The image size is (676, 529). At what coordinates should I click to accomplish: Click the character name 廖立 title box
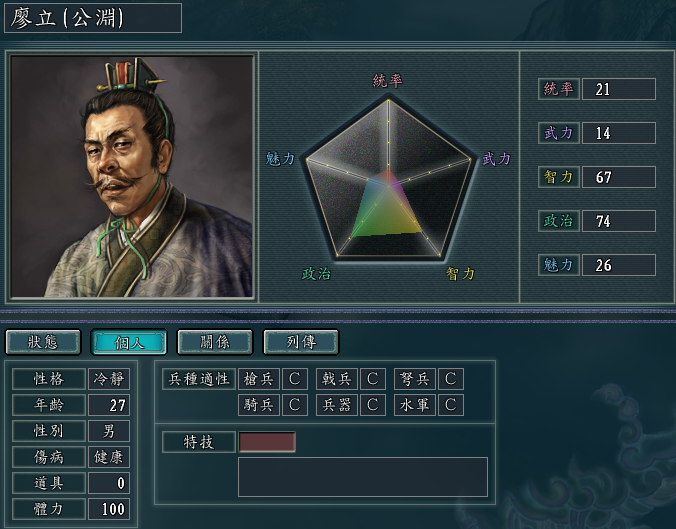(x=93, y=18)
